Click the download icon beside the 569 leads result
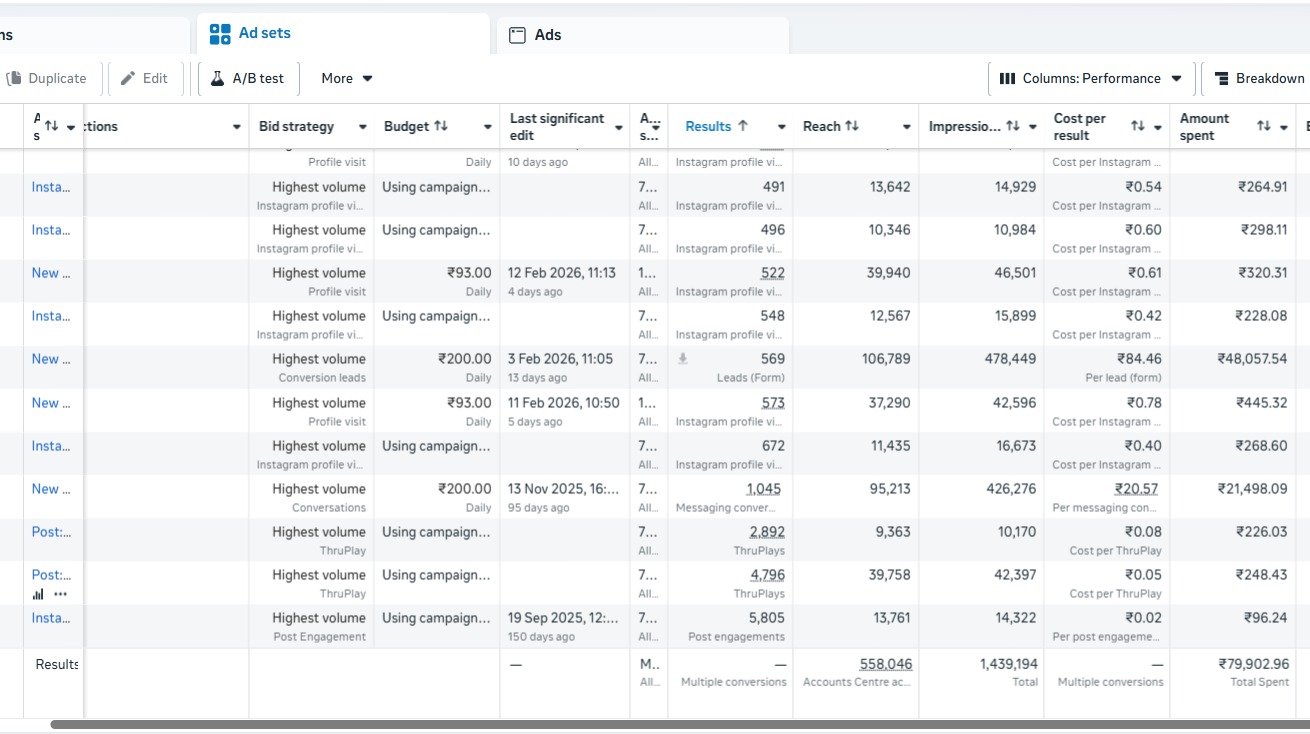Image resolution: width=1310 pixels, height=734 pixels. pos(682,359)
